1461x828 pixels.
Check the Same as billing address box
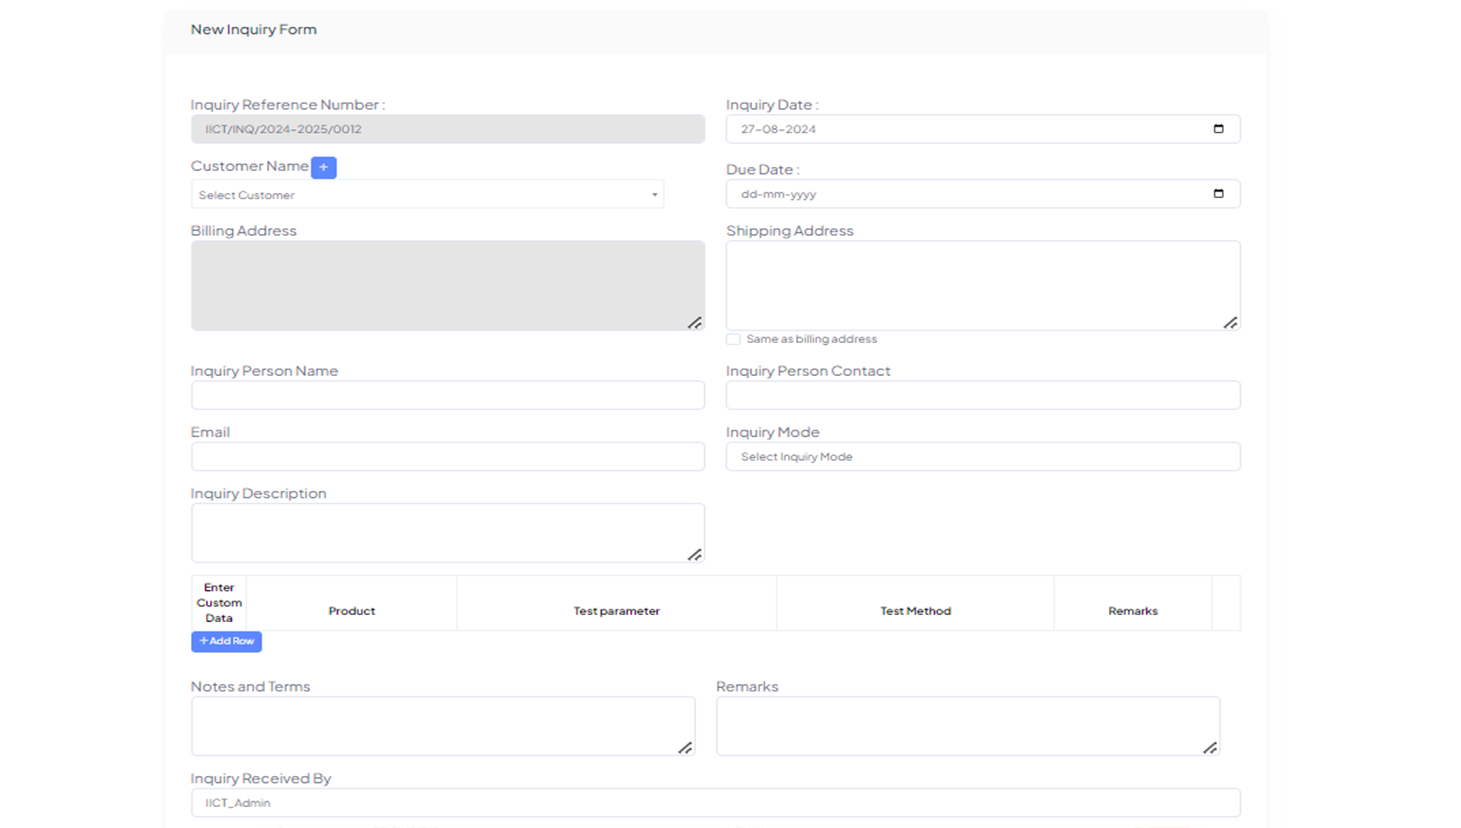734,340
